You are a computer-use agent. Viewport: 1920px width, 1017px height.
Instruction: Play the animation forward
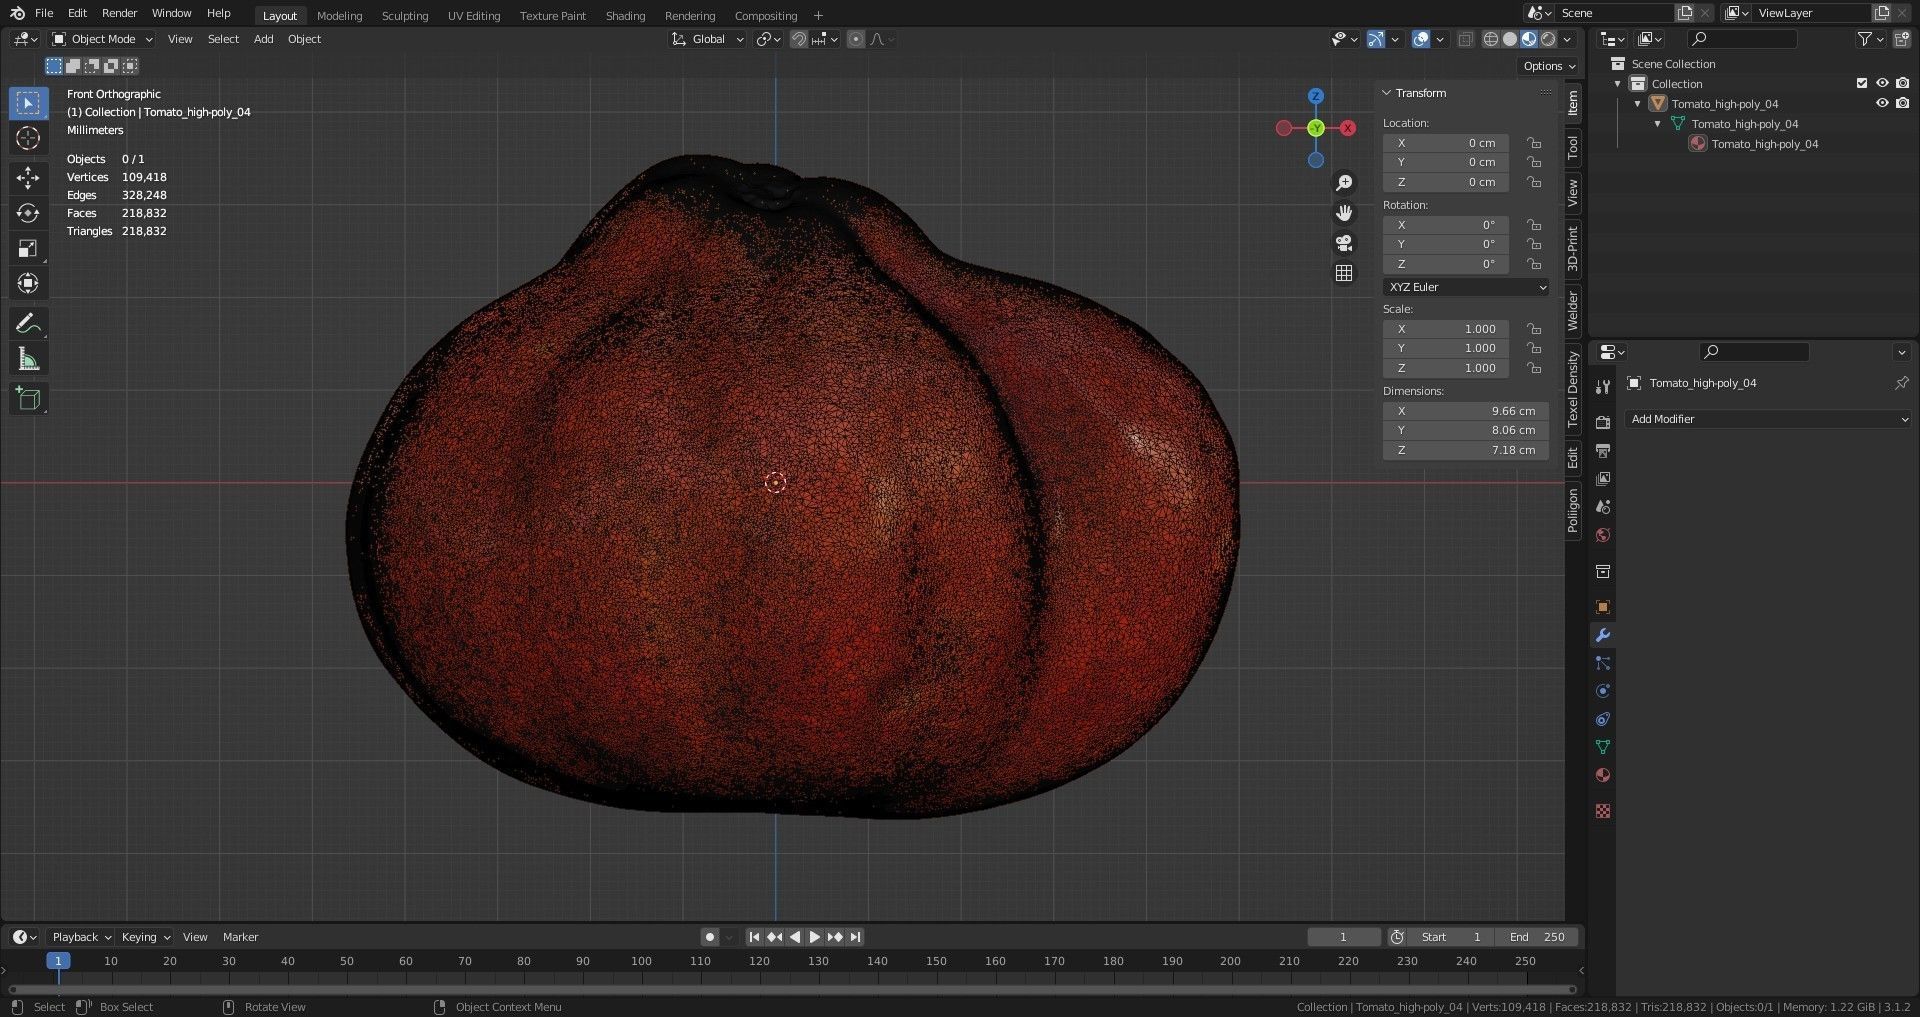814,937
